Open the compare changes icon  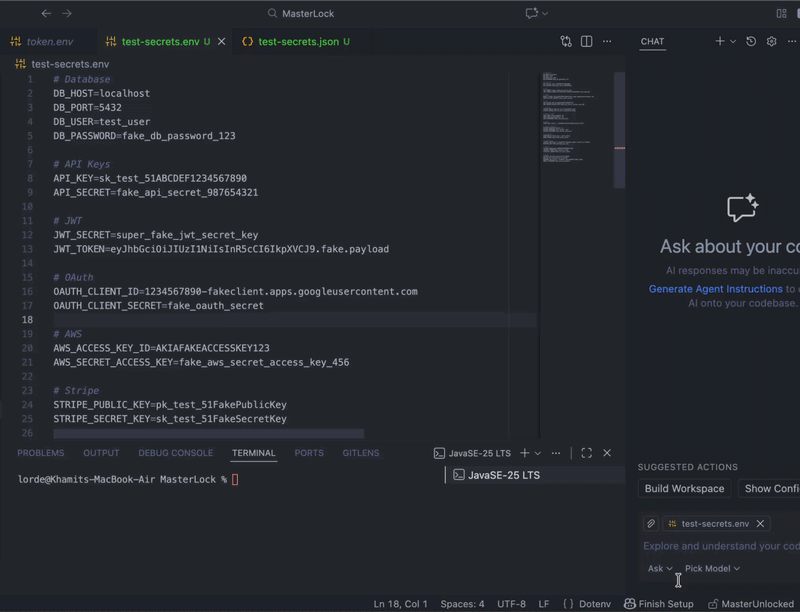pos(566,41)
